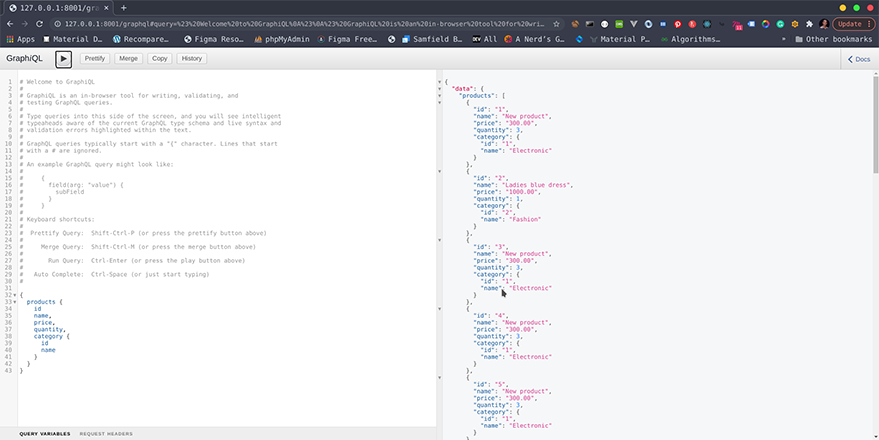Open the Algorithms bookmark

tap(690, 39)
